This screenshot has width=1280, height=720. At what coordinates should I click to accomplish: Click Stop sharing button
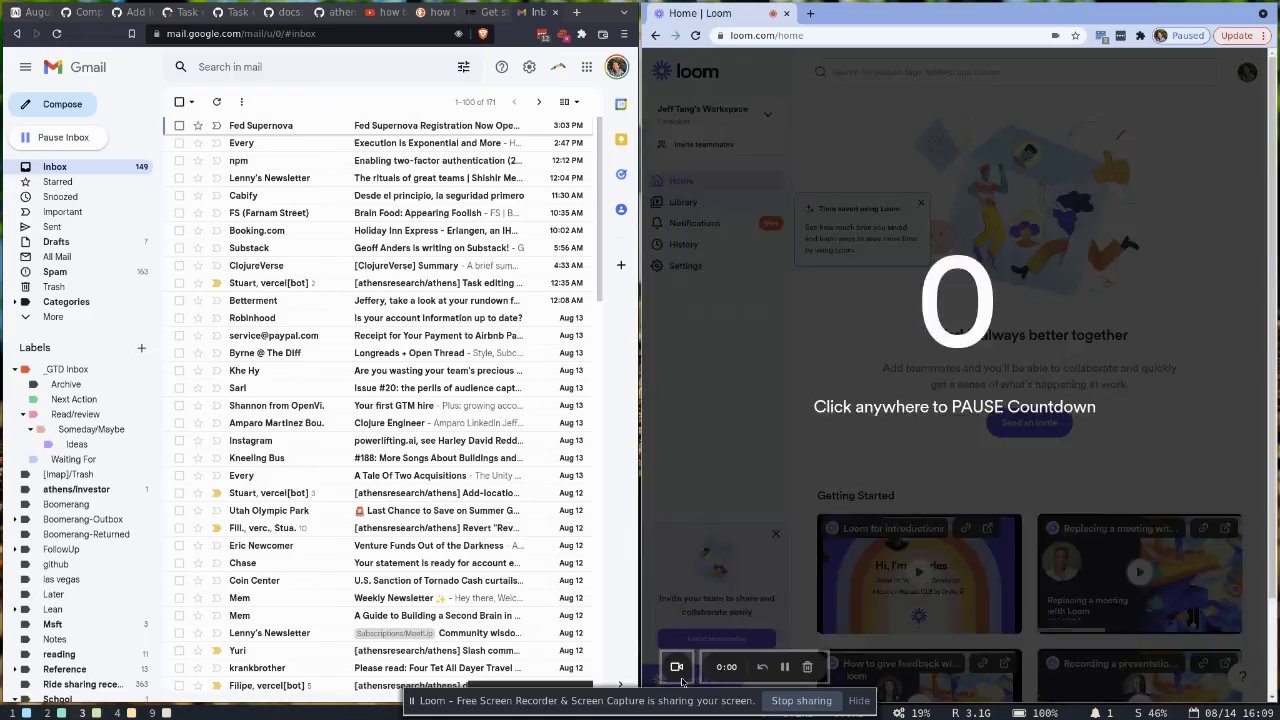[801, 701]
